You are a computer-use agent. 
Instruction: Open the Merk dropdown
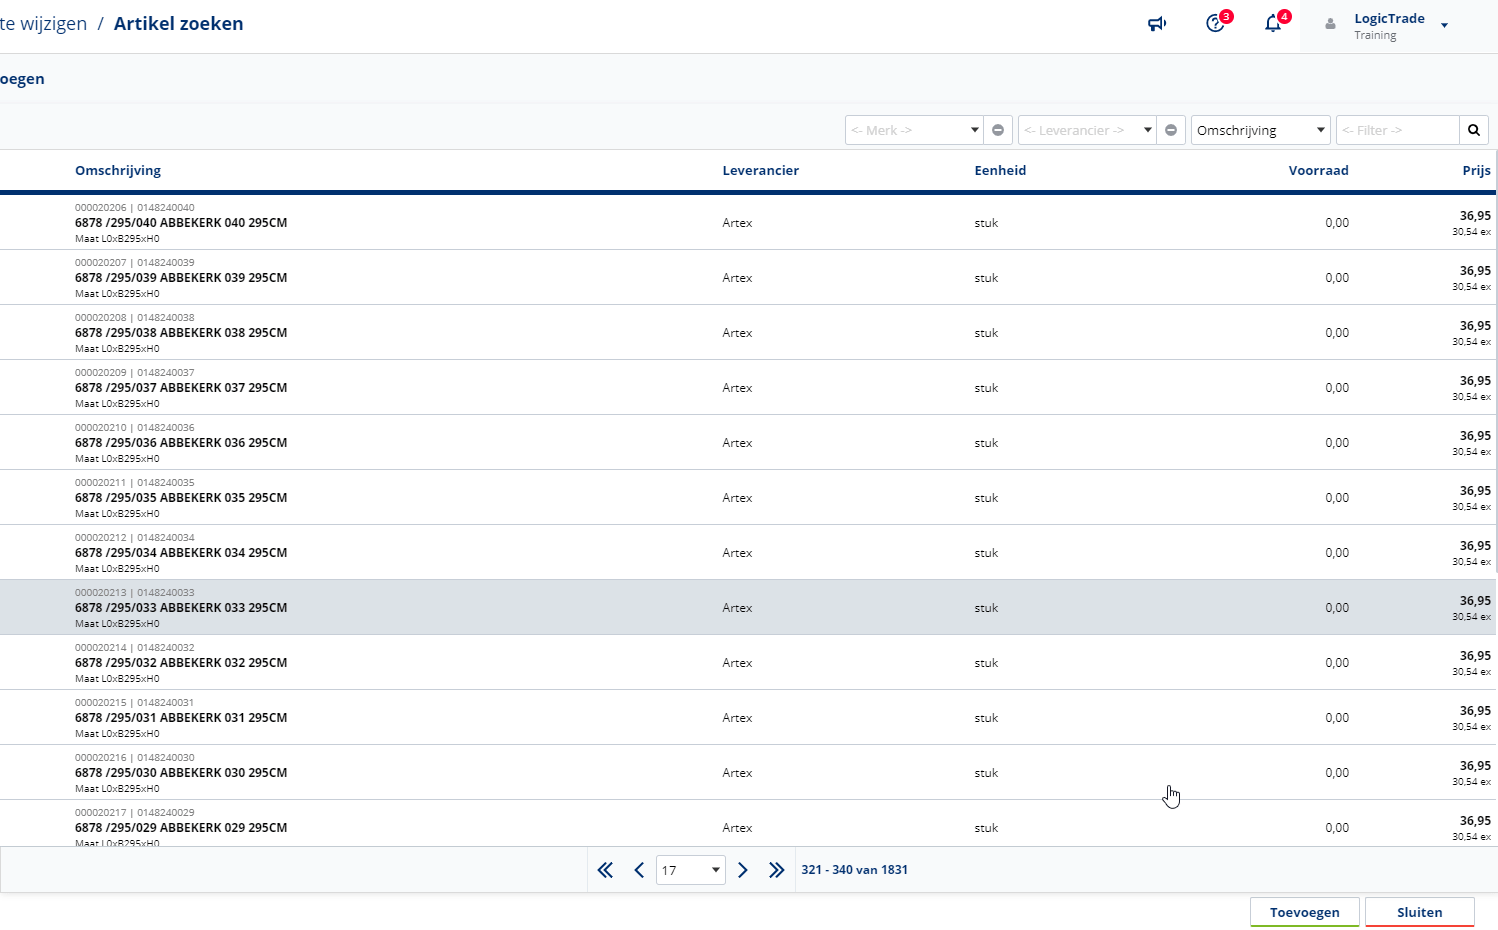click(x=914, y=130)
